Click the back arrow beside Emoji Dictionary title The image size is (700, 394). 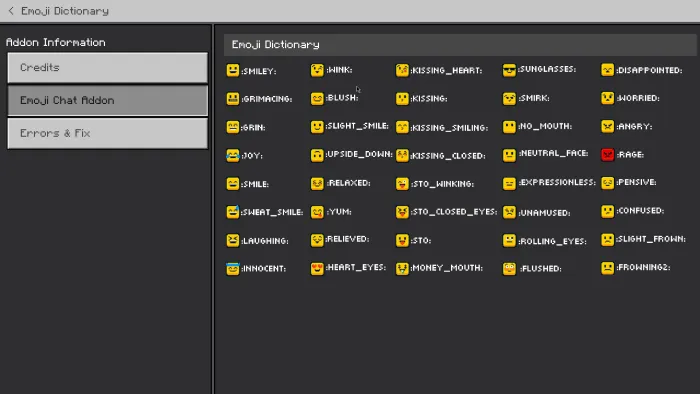(x=11, y=11)
